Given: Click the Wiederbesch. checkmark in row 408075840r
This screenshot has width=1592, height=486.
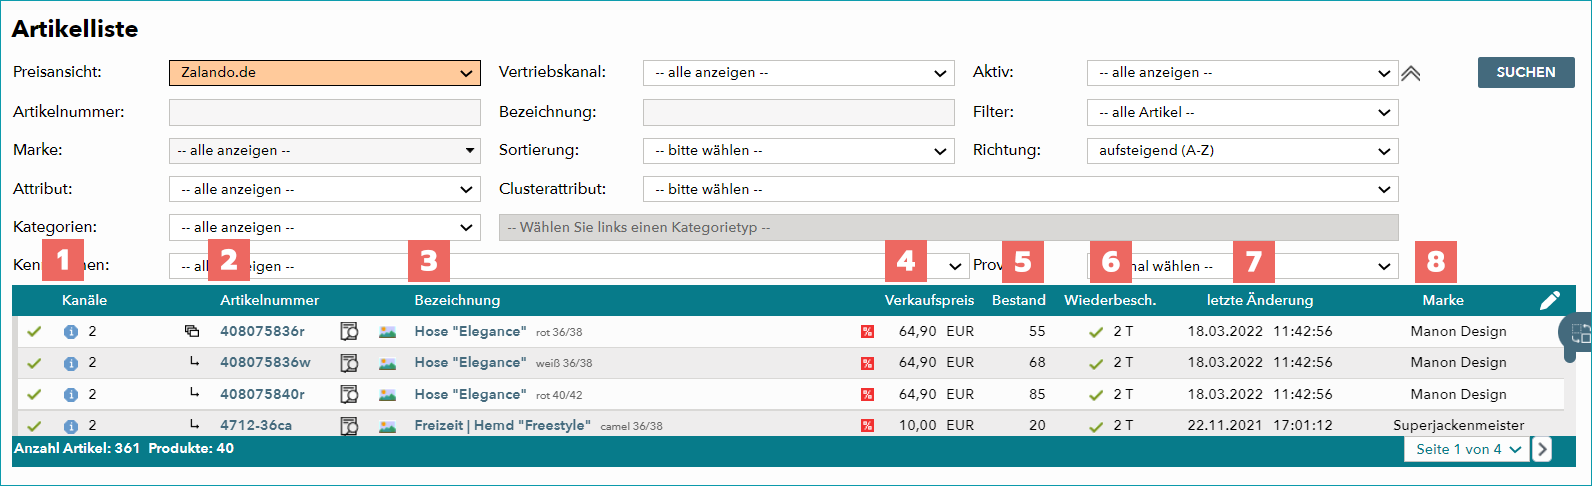Looking at the screenshot, I should tap(1096, 395).
